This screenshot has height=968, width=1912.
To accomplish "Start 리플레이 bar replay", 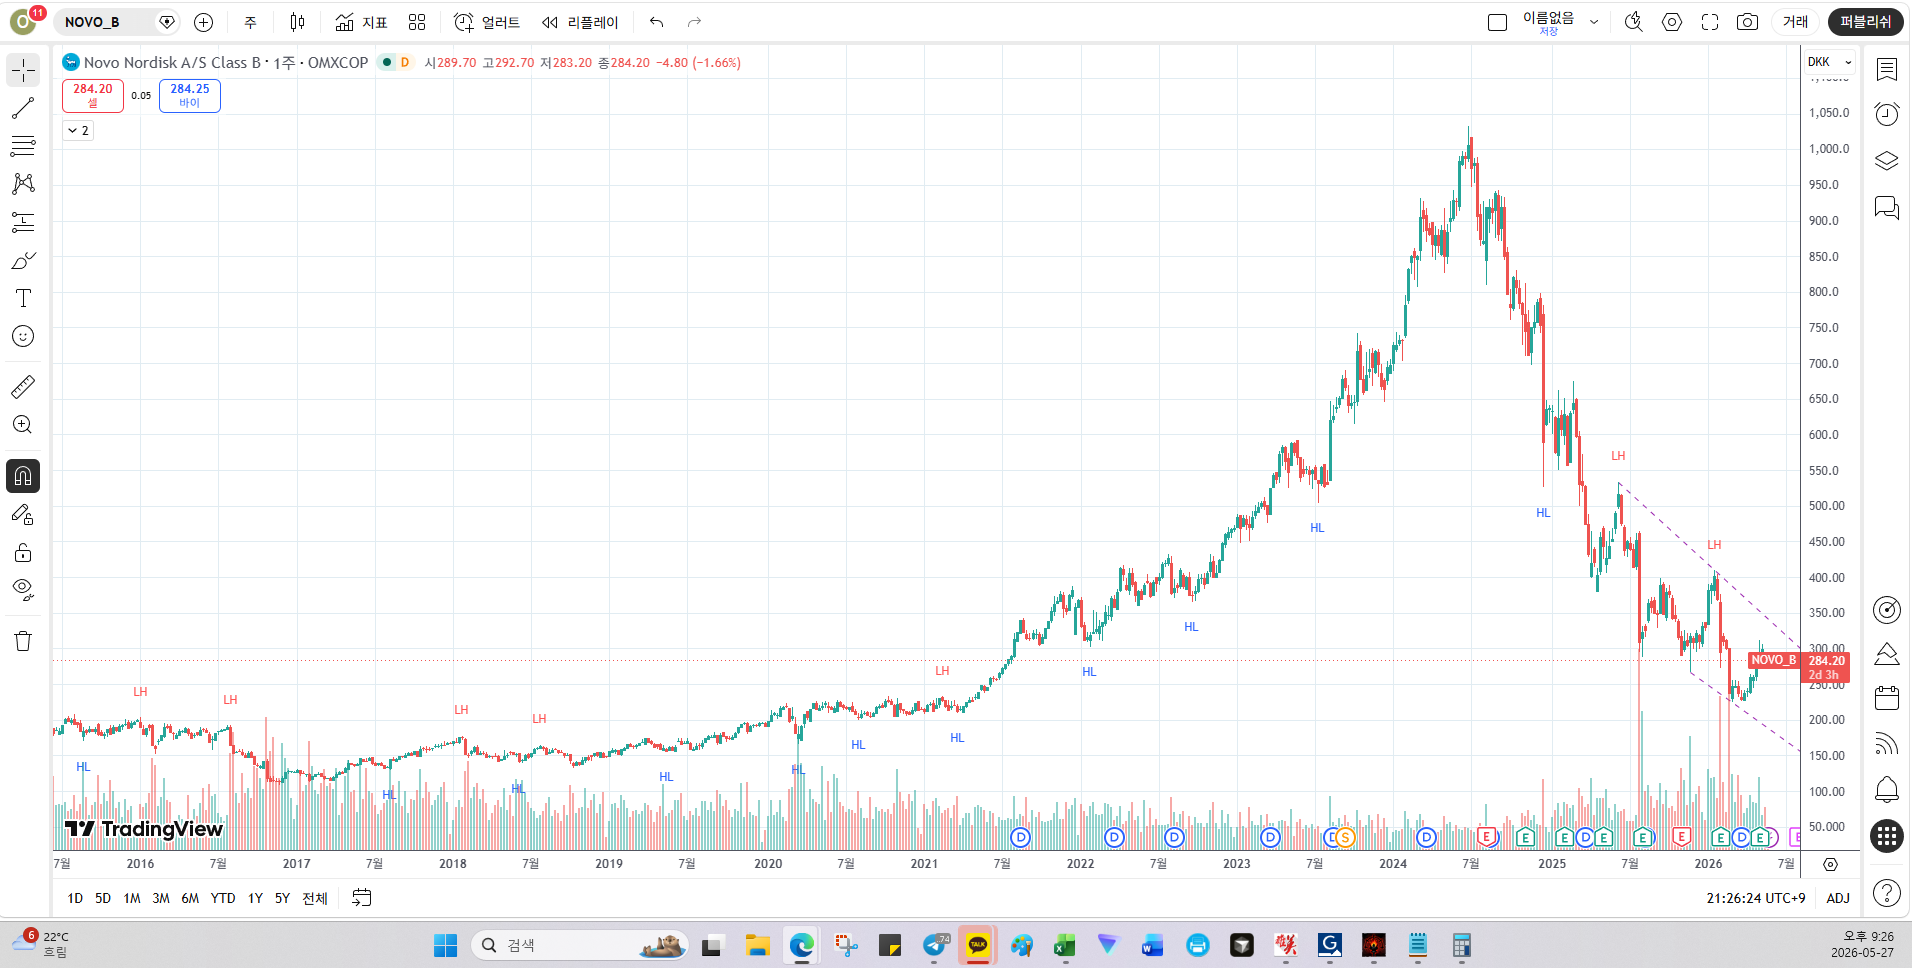I will point(580,22).
